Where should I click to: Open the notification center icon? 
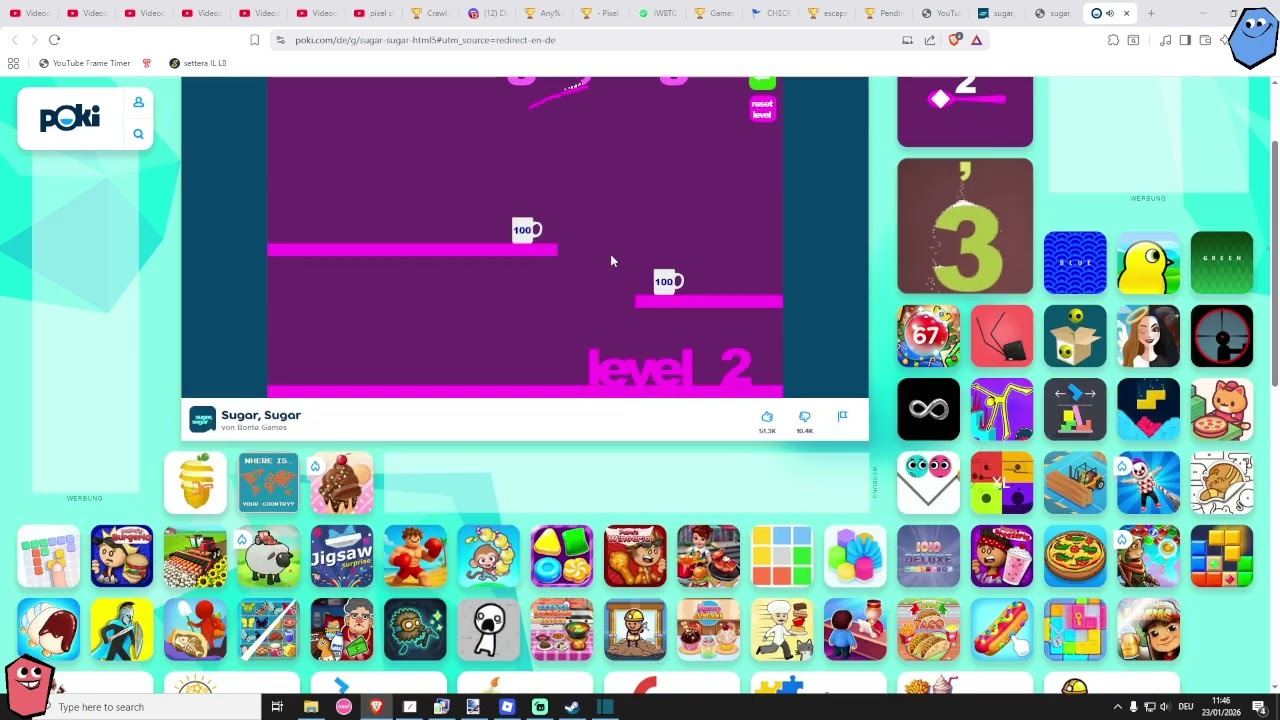pyautogui.click(x=1259, y=707)
